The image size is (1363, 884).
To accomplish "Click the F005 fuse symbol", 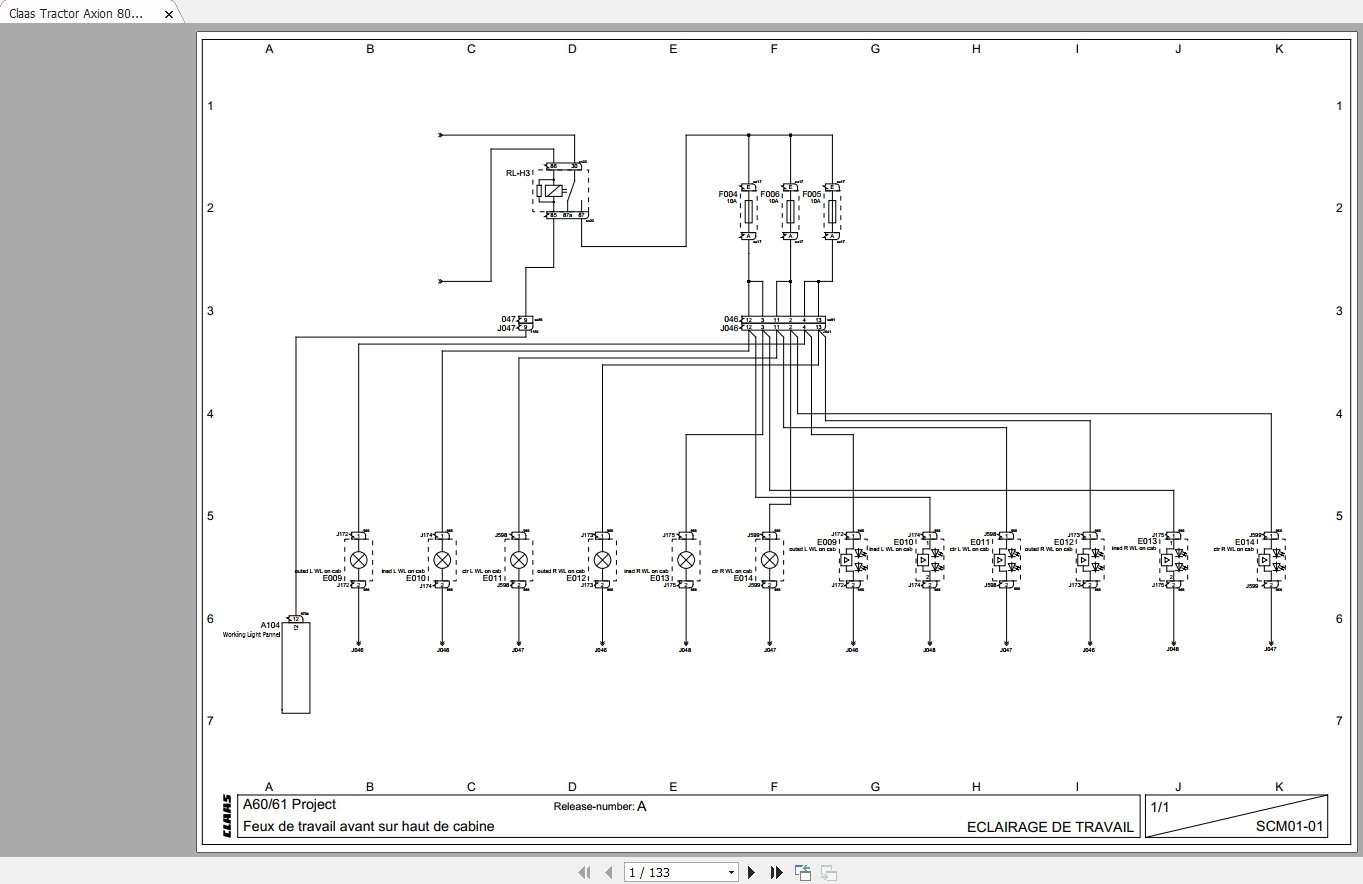I will (832, 211).
